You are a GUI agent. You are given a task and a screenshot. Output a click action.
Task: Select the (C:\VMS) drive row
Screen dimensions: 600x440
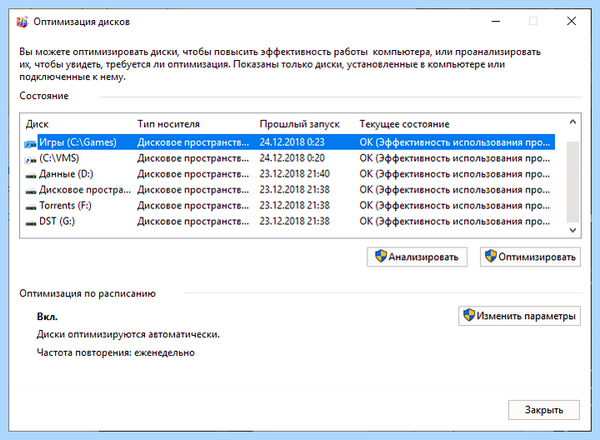pos(290,158)
